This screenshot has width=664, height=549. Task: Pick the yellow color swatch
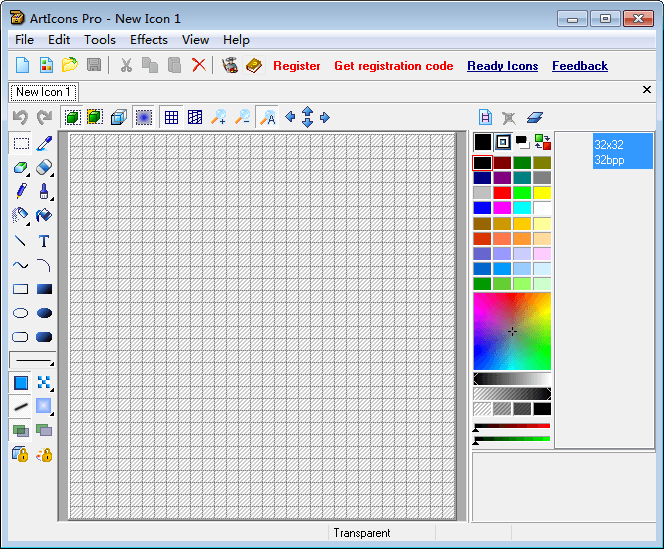coord(542,193)
